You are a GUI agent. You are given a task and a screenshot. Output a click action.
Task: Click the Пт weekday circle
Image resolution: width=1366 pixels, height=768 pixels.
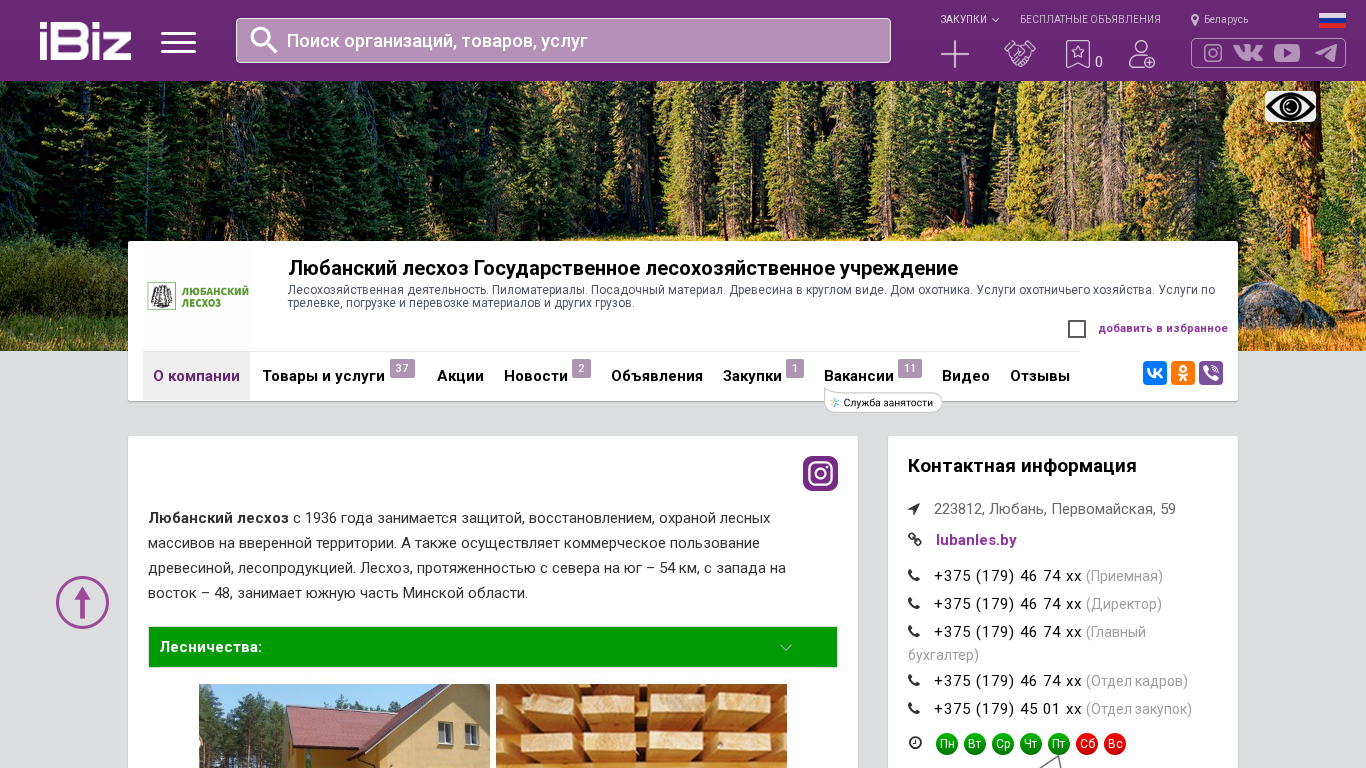click(x=1059, y=744)
